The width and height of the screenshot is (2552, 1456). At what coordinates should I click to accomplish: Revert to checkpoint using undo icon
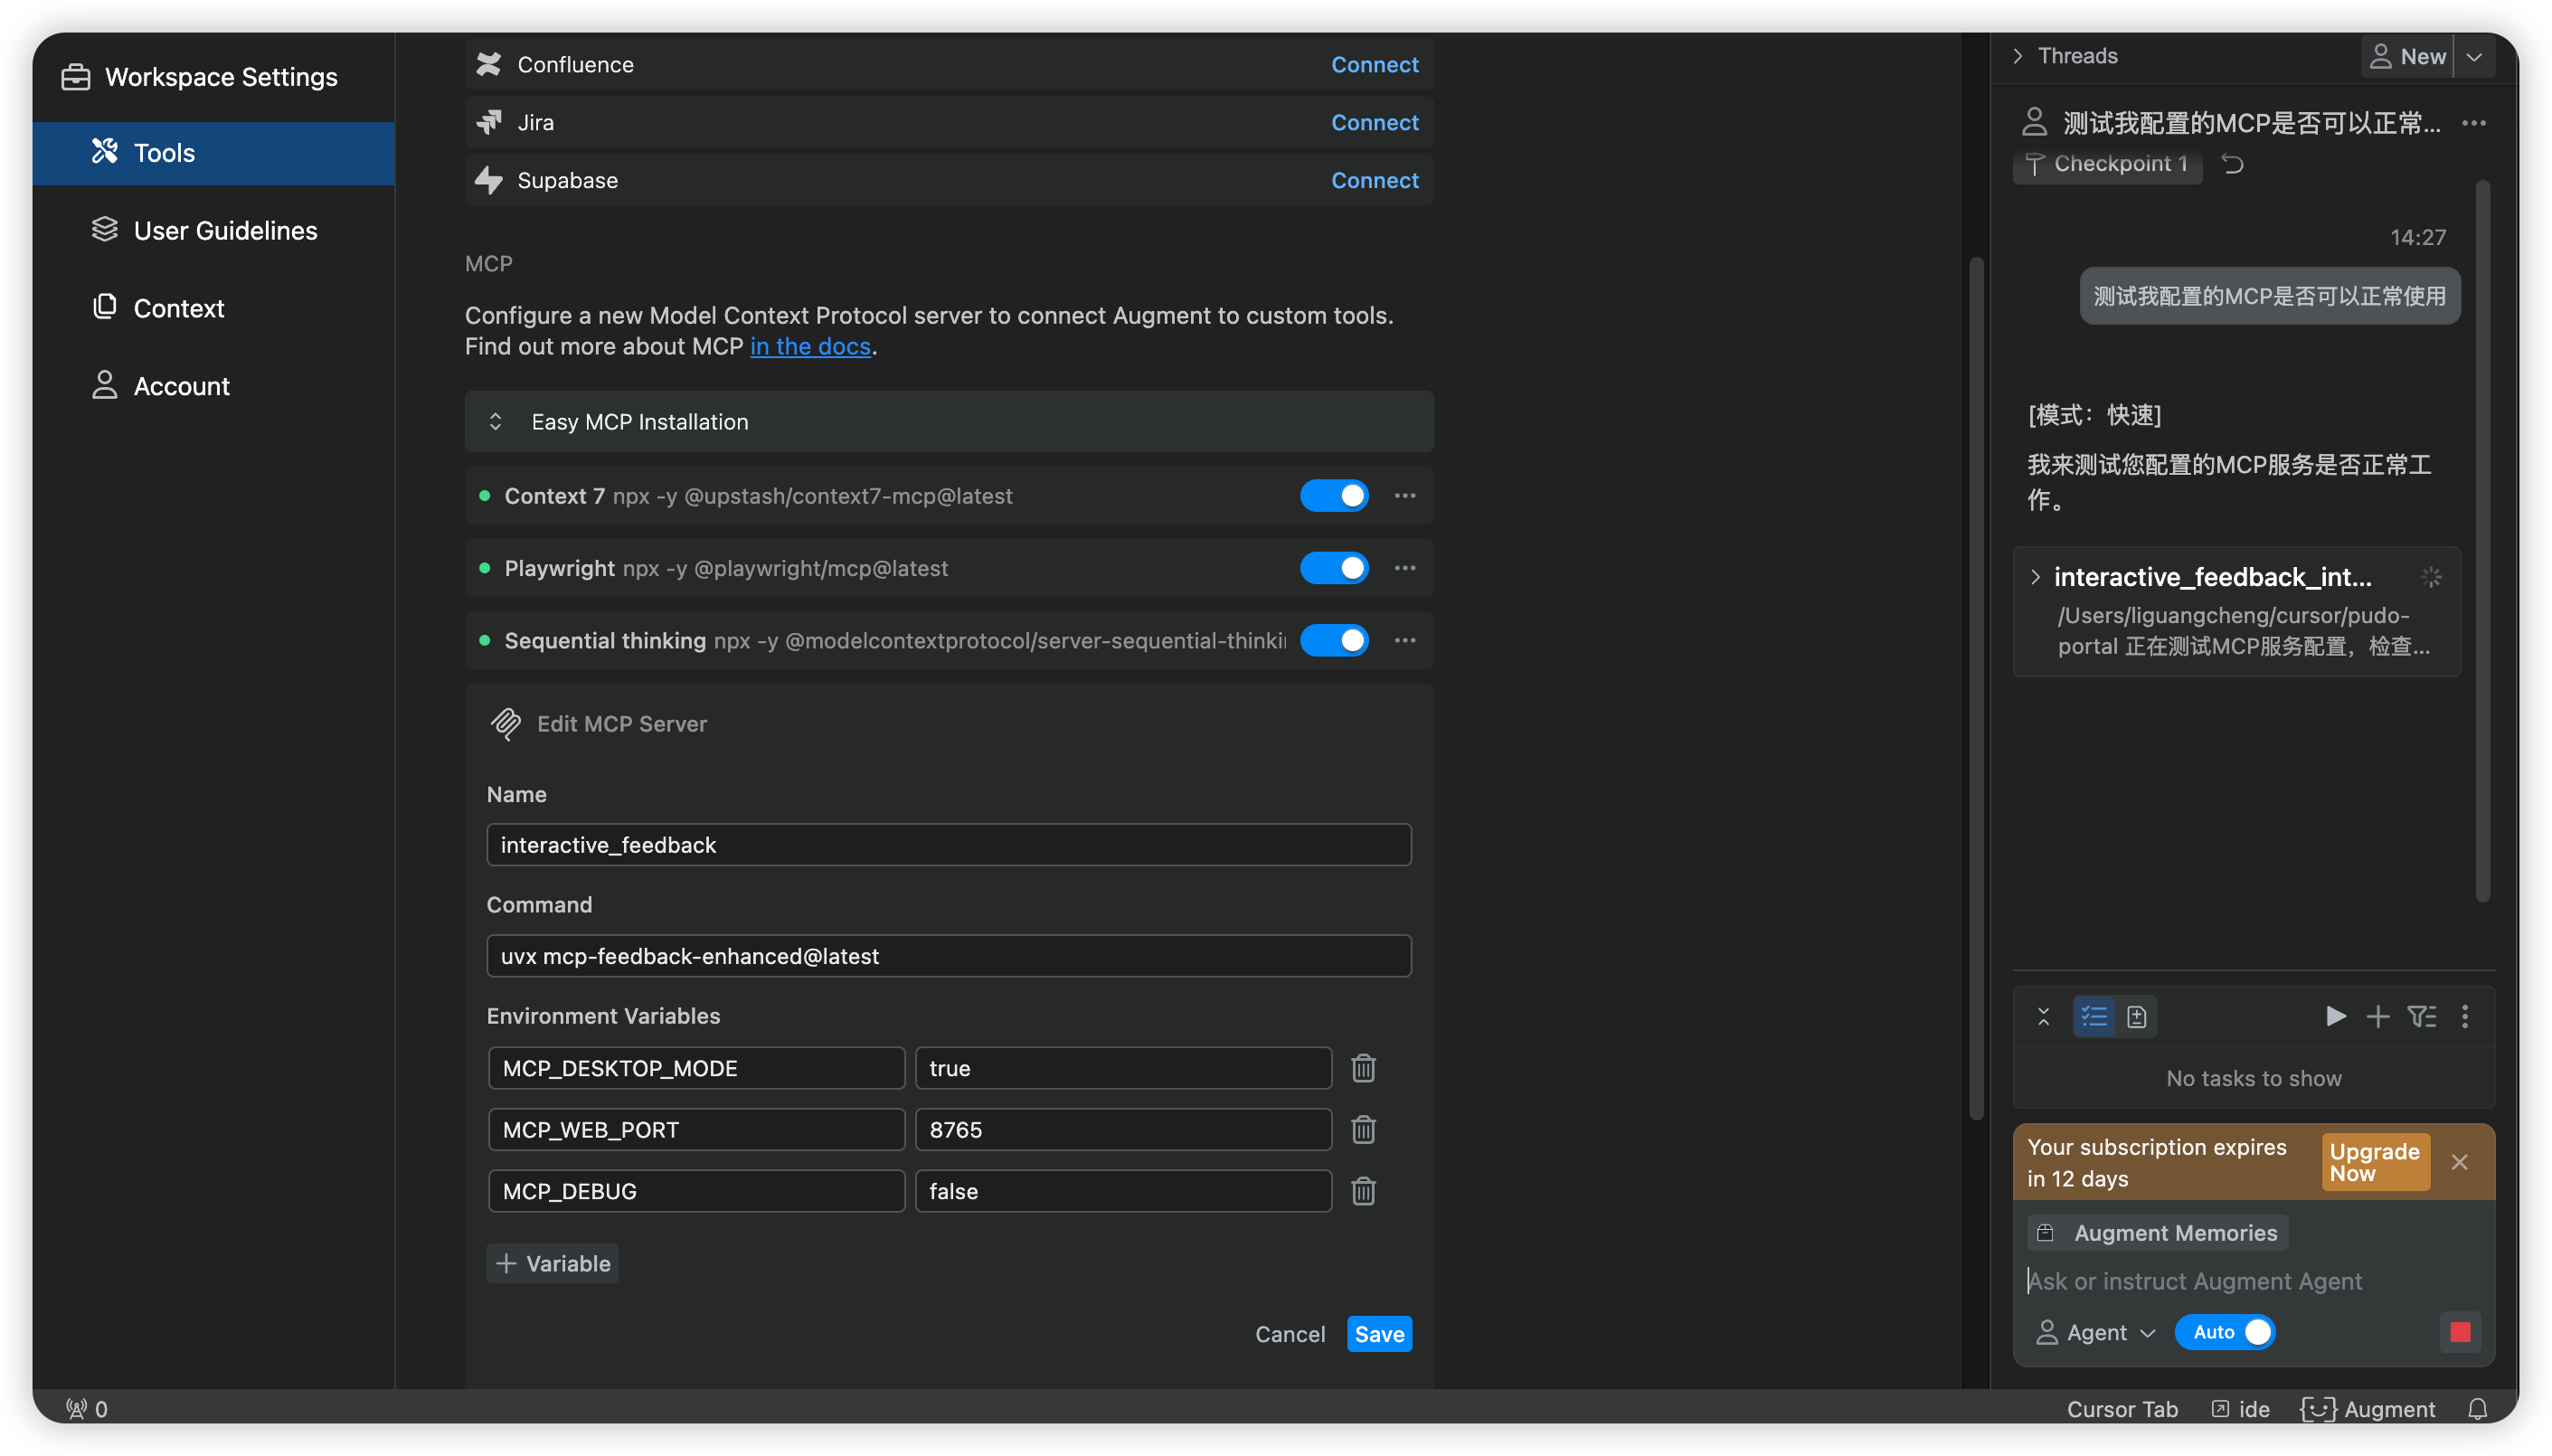(x=2233, y=164)
